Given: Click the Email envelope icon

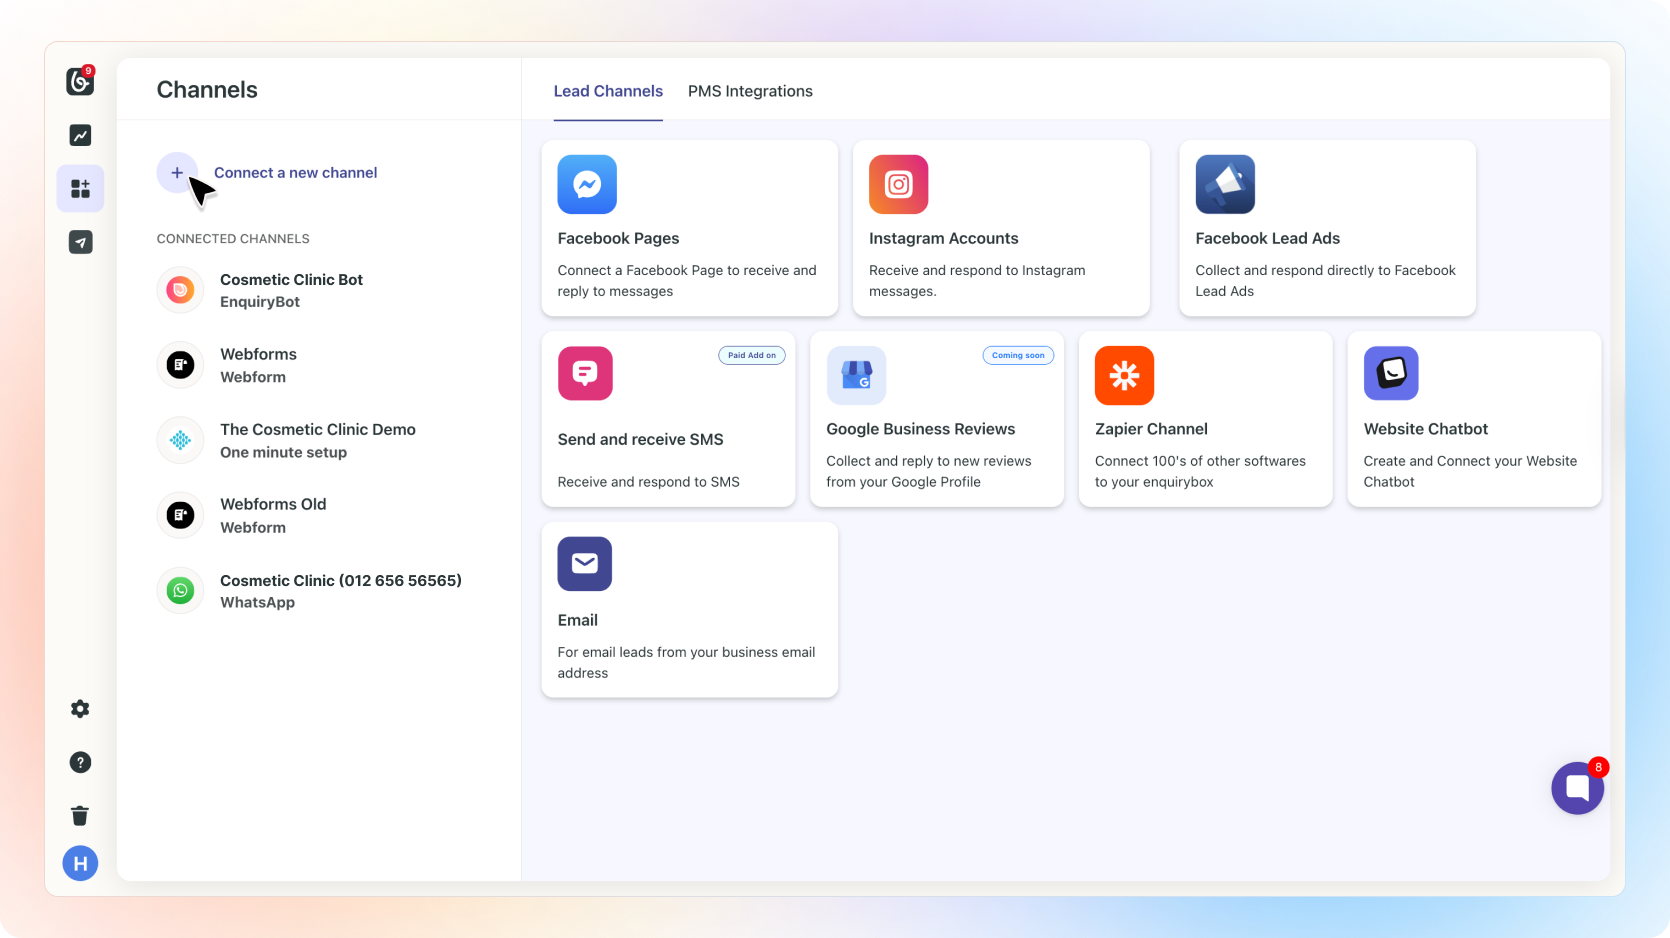Looking at the screenshot, I should coord(585,564).
